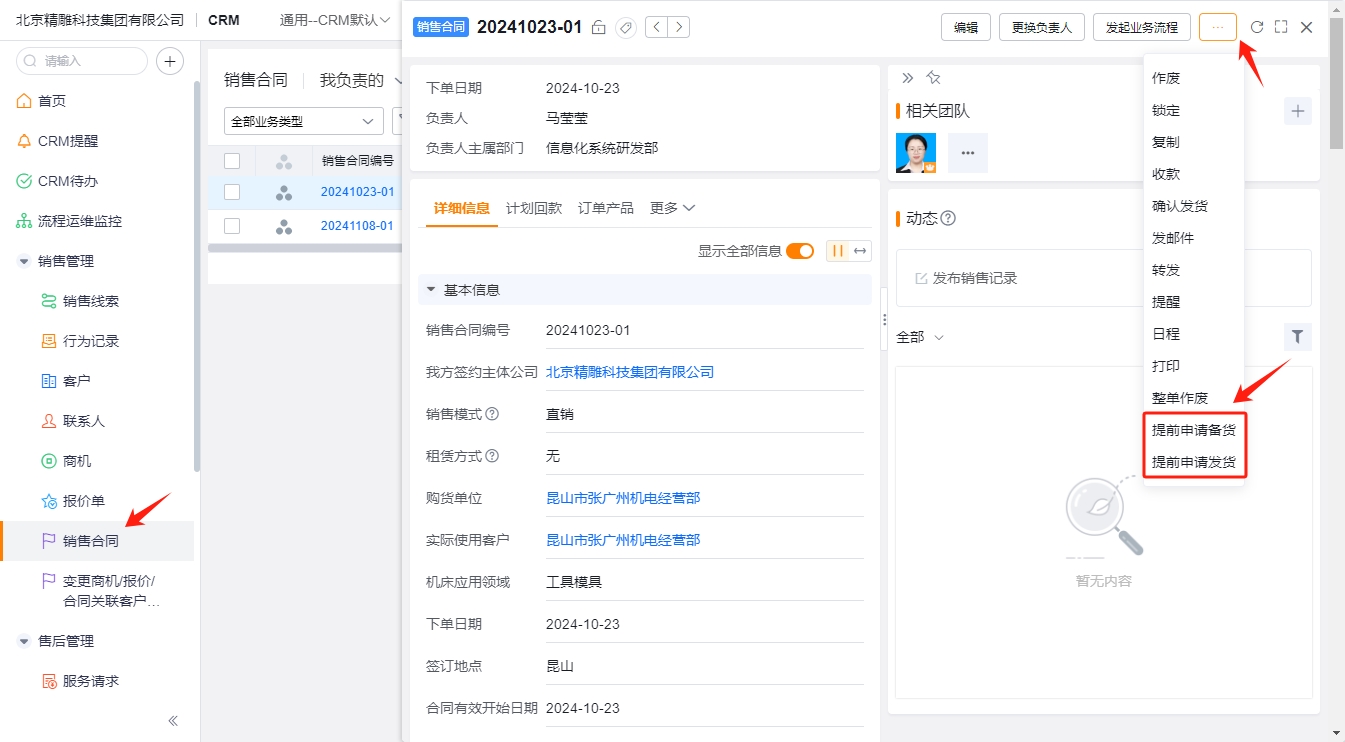Click the filter icon in 动态 section
The image size is (1345, 742).
tap(1298, 337)
